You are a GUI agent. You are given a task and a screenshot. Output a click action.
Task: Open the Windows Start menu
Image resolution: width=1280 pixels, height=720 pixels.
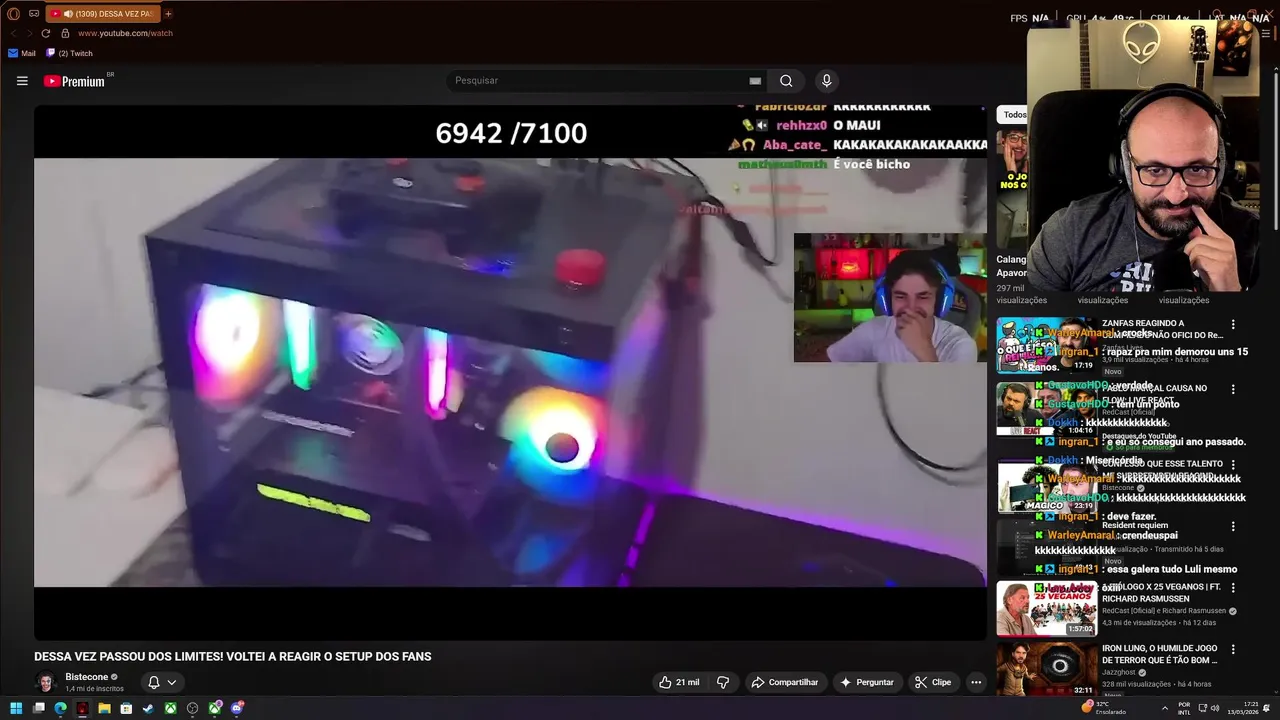pos(16,708)
